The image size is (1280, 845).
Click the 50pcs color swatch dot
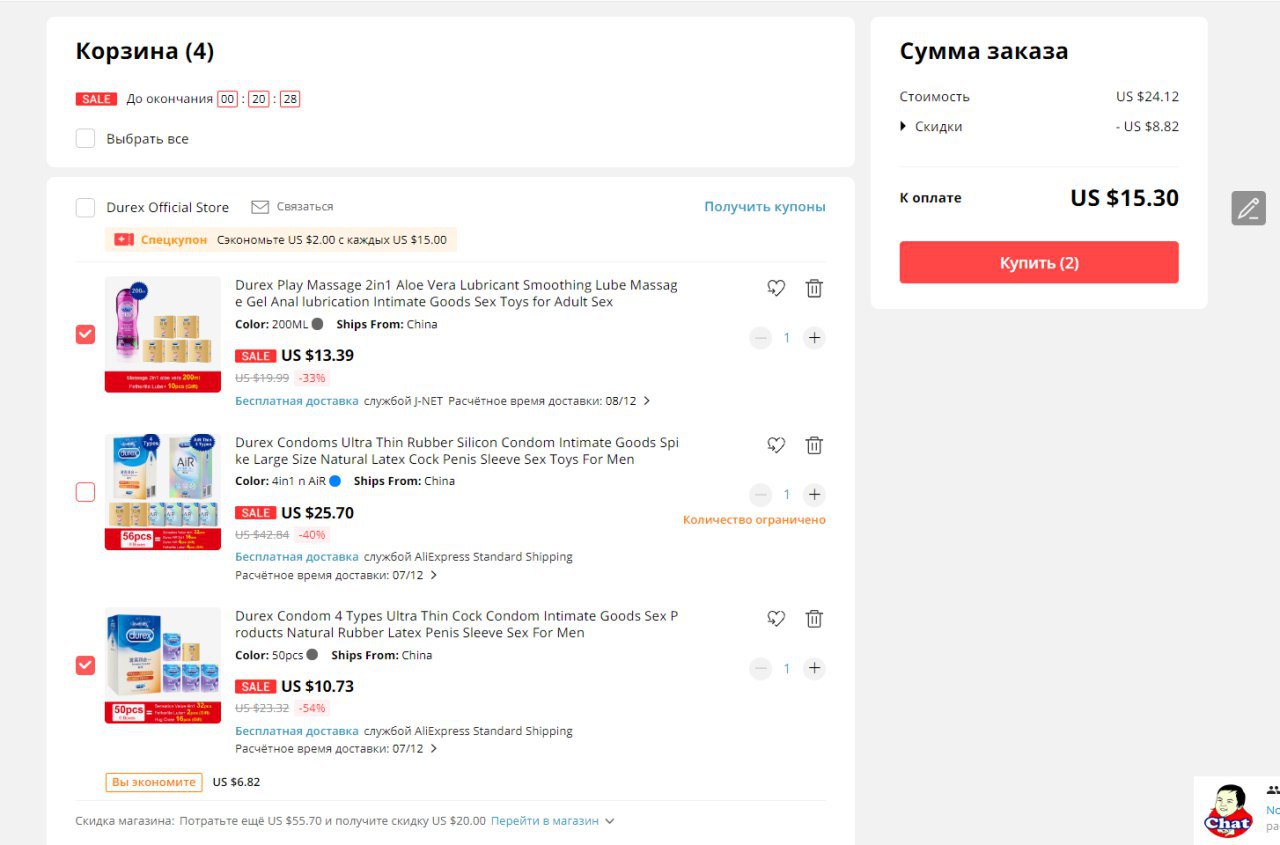click(x=312, y=655)
